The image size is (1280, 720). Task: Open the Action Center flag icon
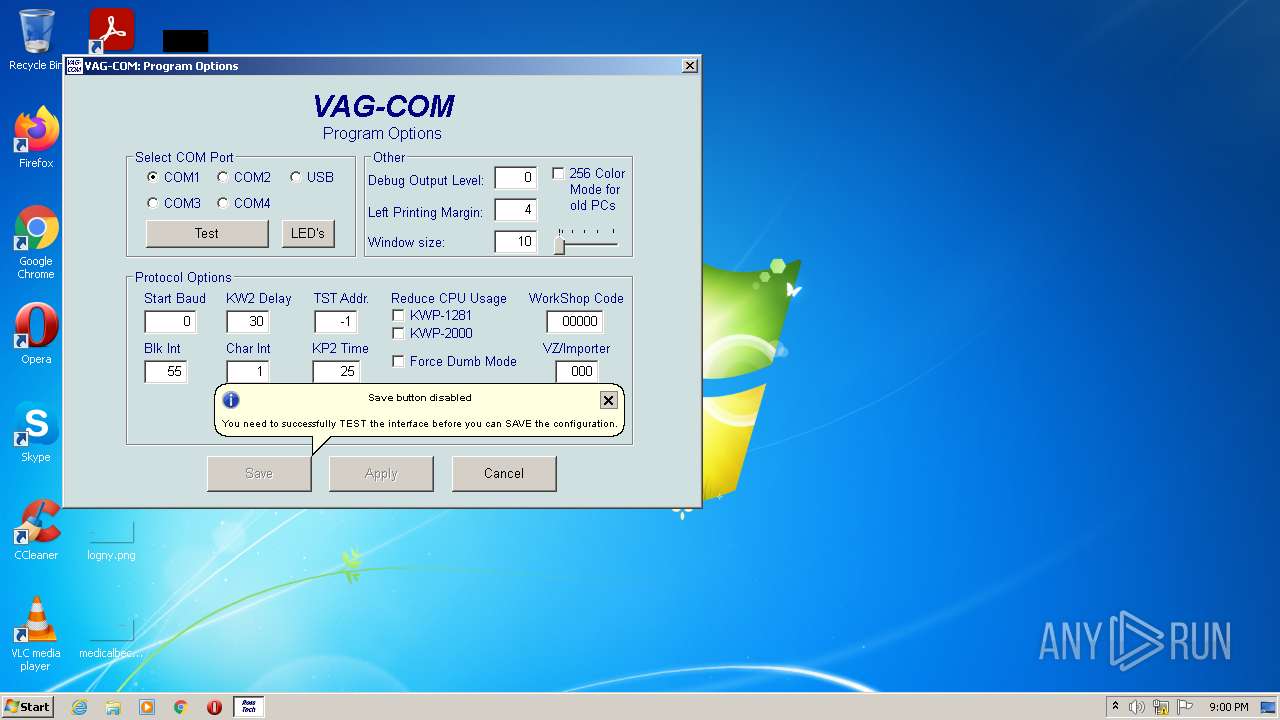pyautogui.click(x=1184, y=707)
